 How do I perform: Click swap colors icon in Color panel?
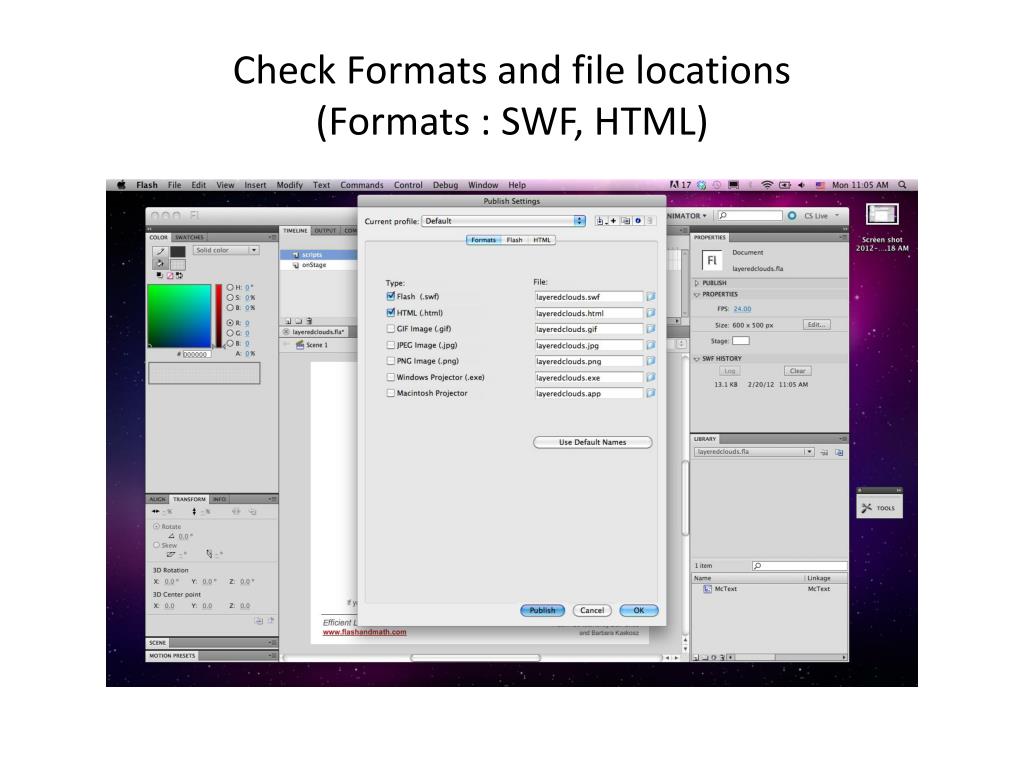coord(179,276)
